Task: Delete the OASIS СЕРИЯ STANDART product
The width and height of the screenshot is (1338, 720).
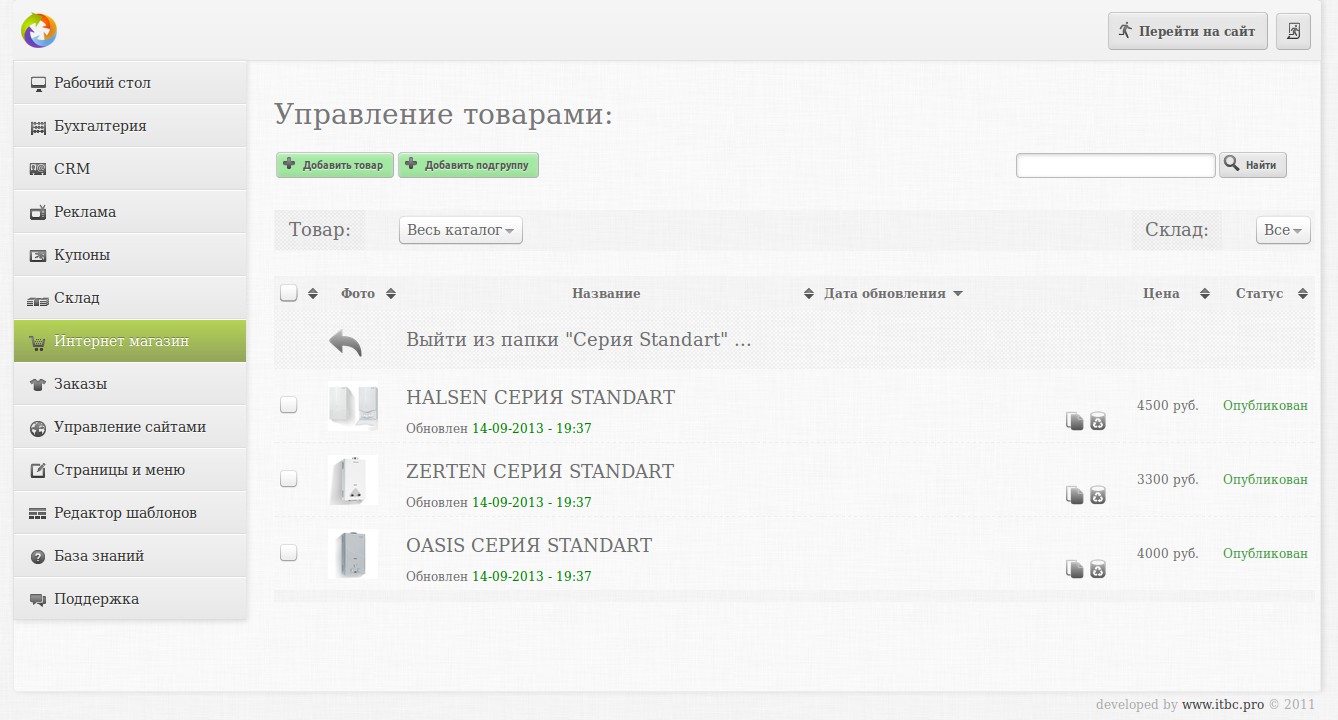Action: [1097, 569]
